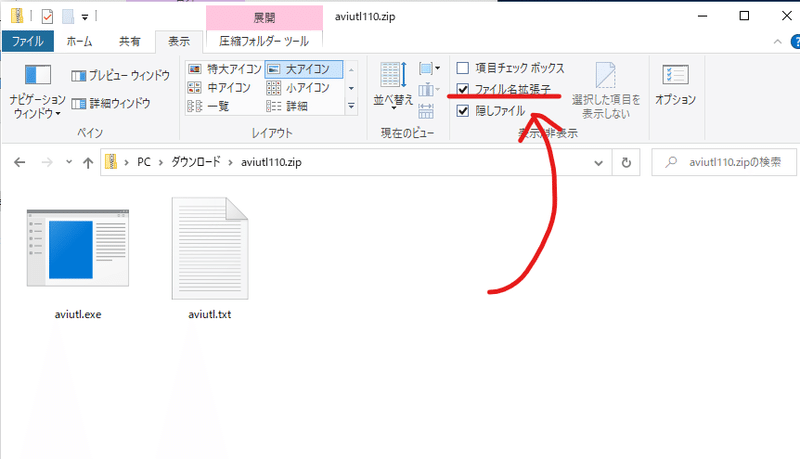
Task: Open the Help question mark icon
Action: pos(795,41)
